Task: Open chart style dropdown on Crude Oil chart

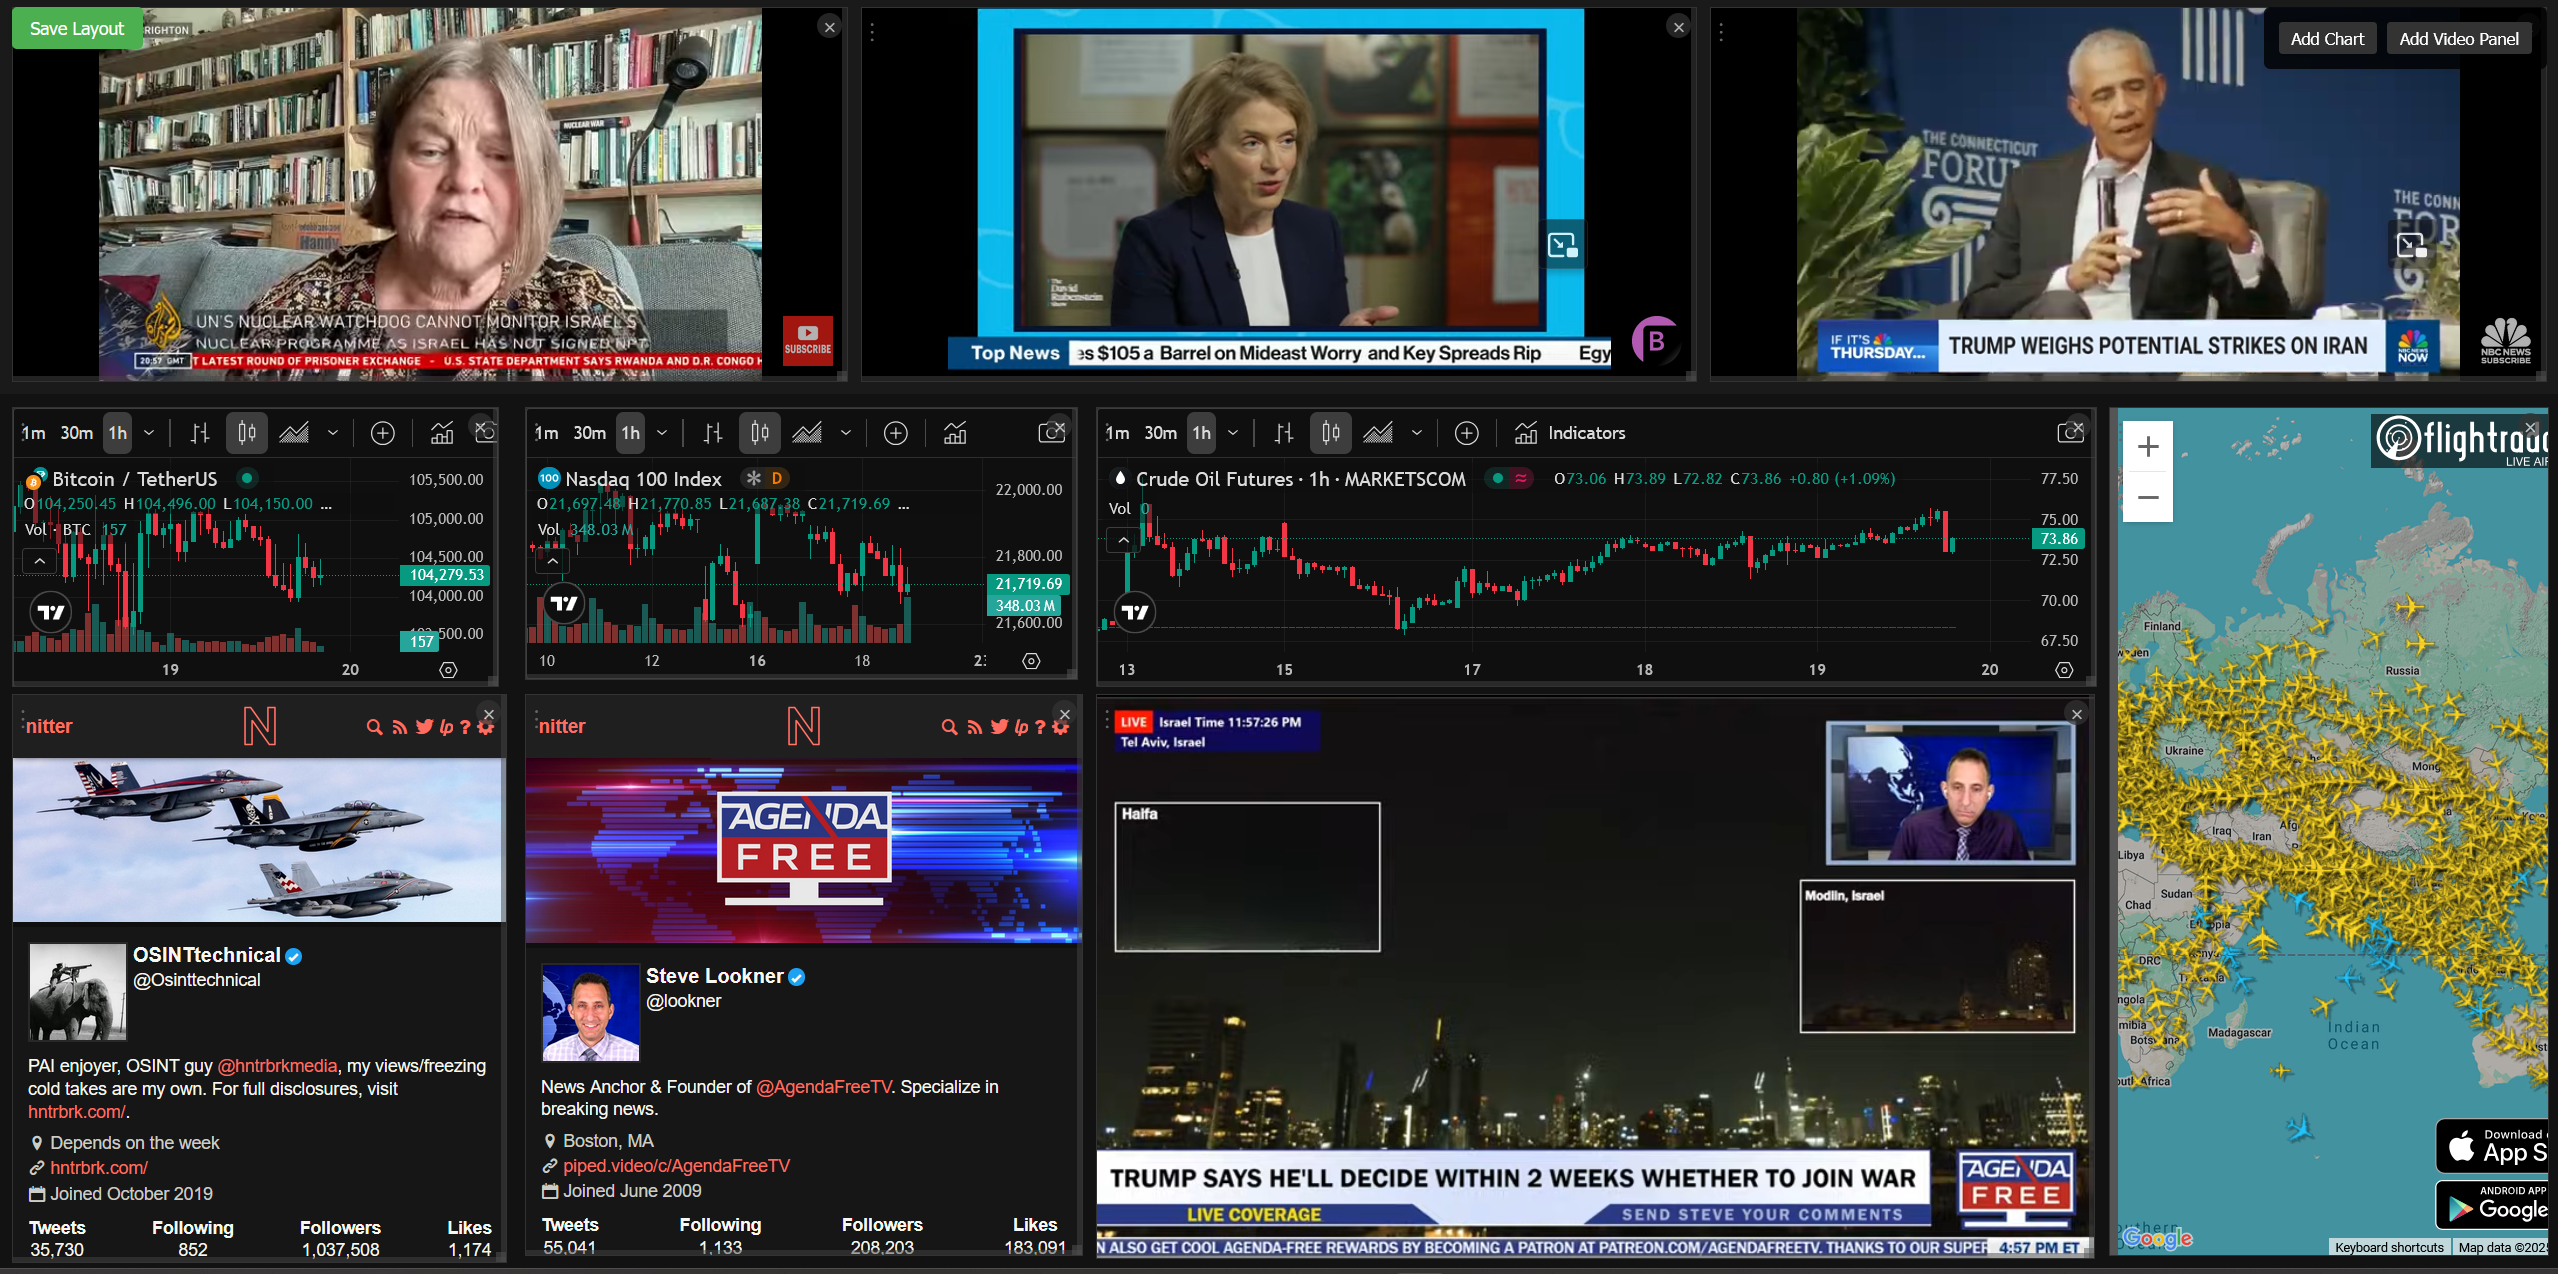Action: [1417, 433]
